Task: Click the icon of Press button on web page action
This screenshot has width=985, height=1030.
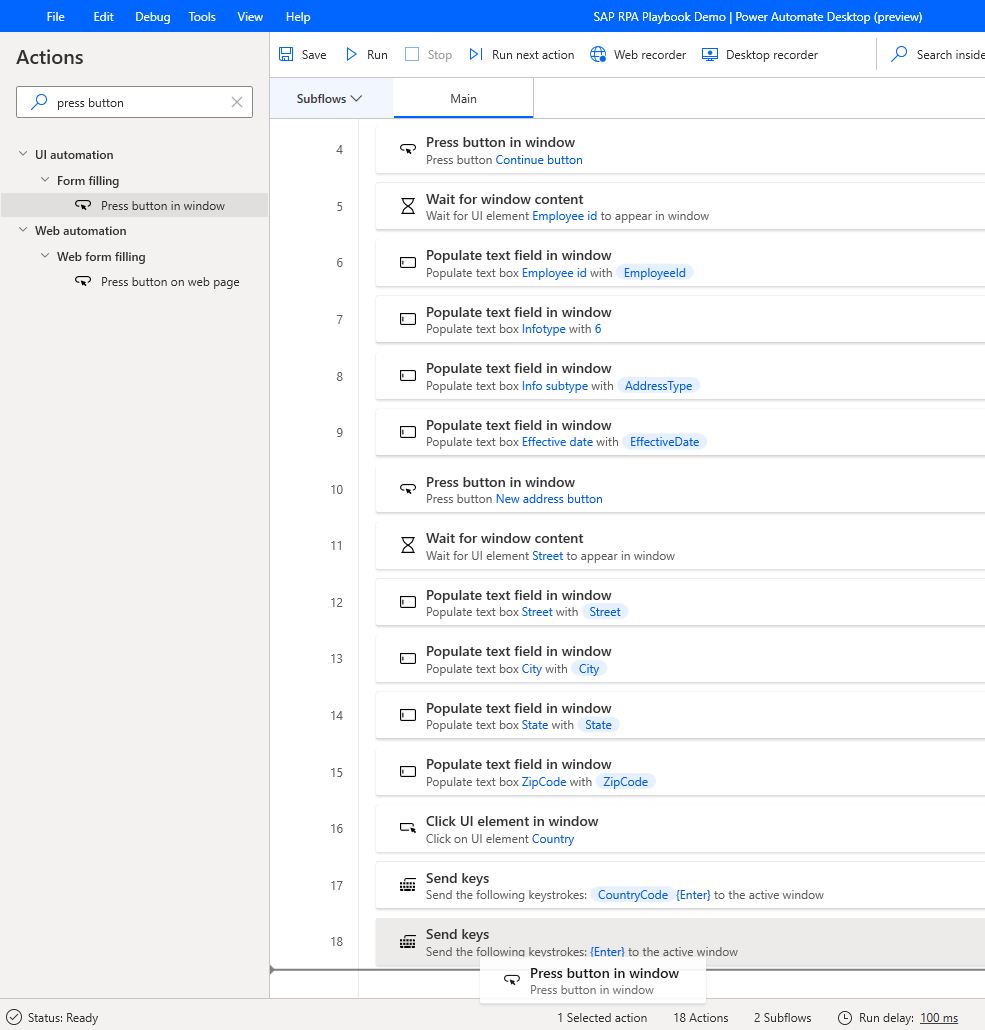Action: click(83, 282)
